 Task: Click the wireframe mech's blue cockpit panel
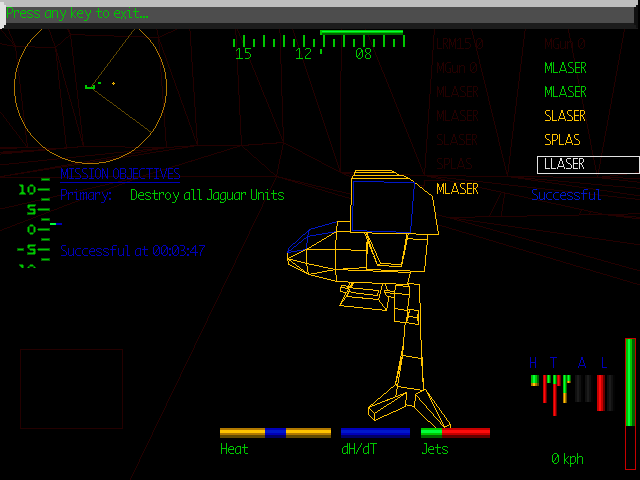(x=382, y=207)
